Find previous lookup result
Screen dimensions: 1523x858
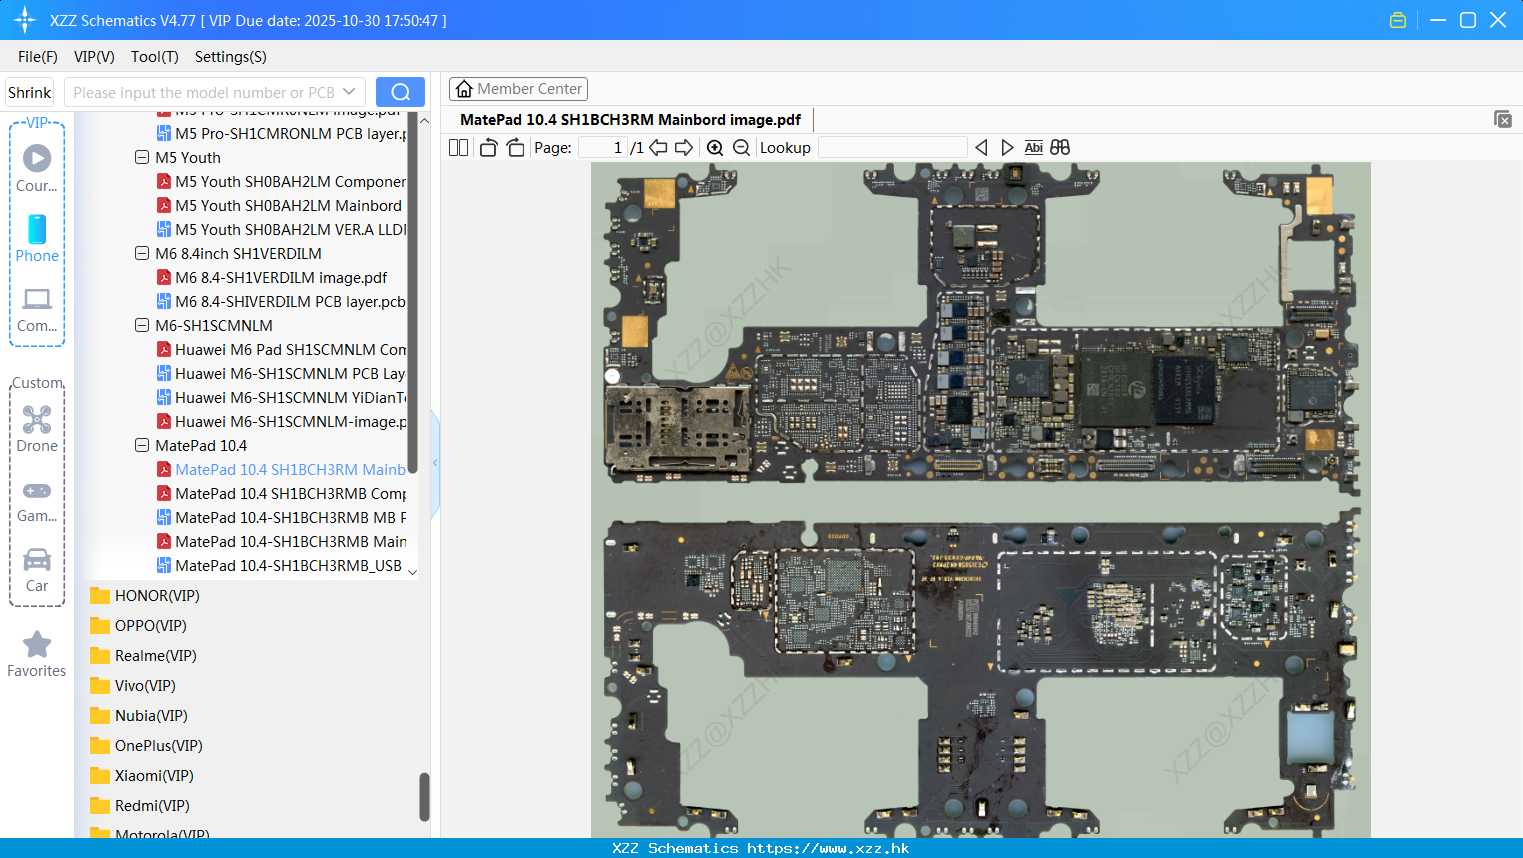[x=981, y=148]
